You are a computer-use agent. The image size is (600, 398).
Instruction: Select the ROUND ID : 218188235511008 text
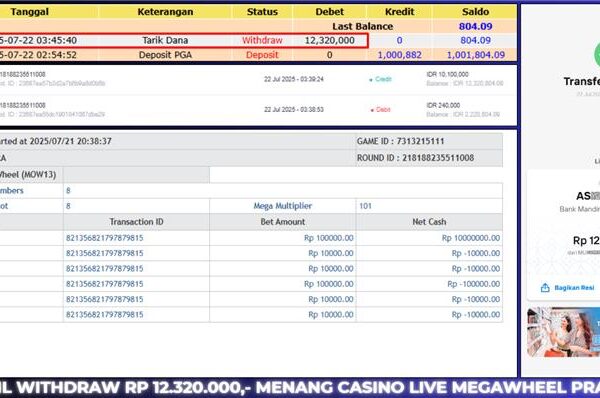click(415, 158)
